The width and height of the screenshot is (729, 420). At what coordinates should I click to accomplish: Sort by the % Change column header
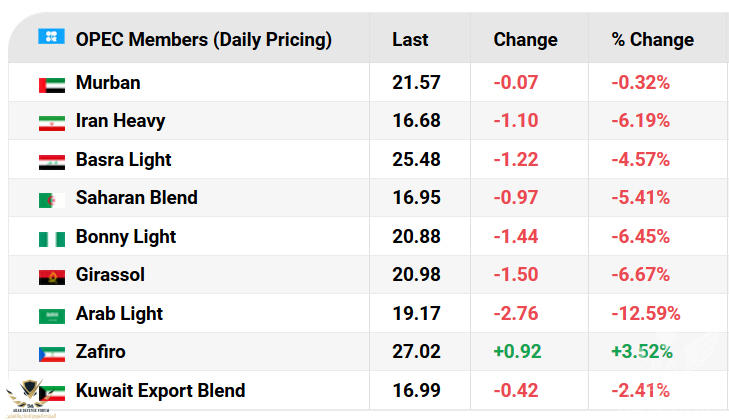click(652, 40)
